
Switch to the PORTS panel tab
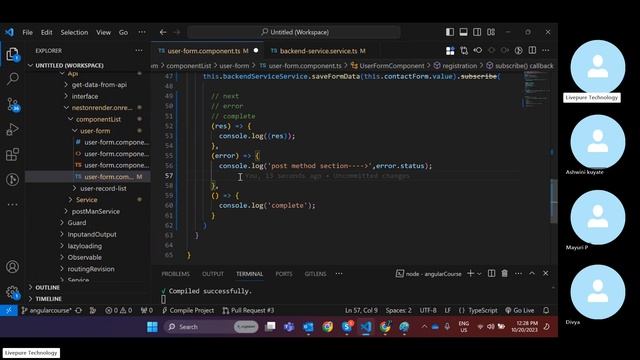(x=284, y=274)
